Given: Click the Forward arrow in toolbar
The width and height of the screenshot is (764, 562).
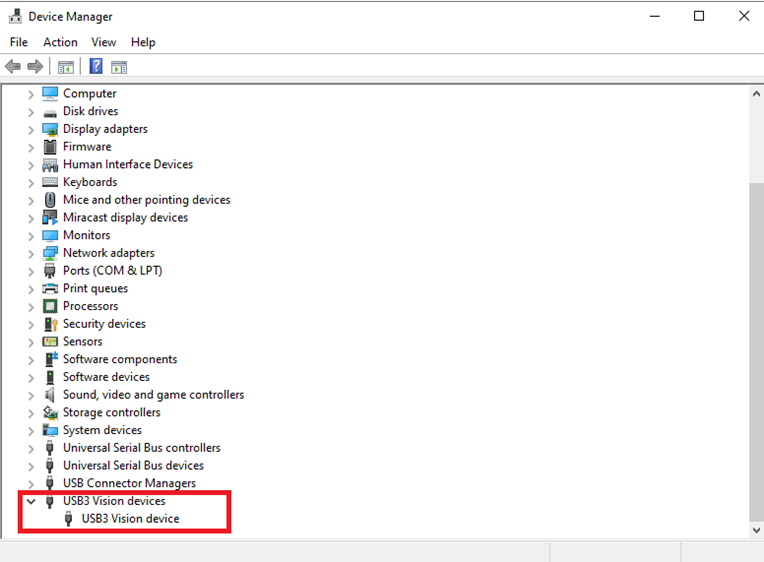Looking at the screenshot, I should coord(35,67).
